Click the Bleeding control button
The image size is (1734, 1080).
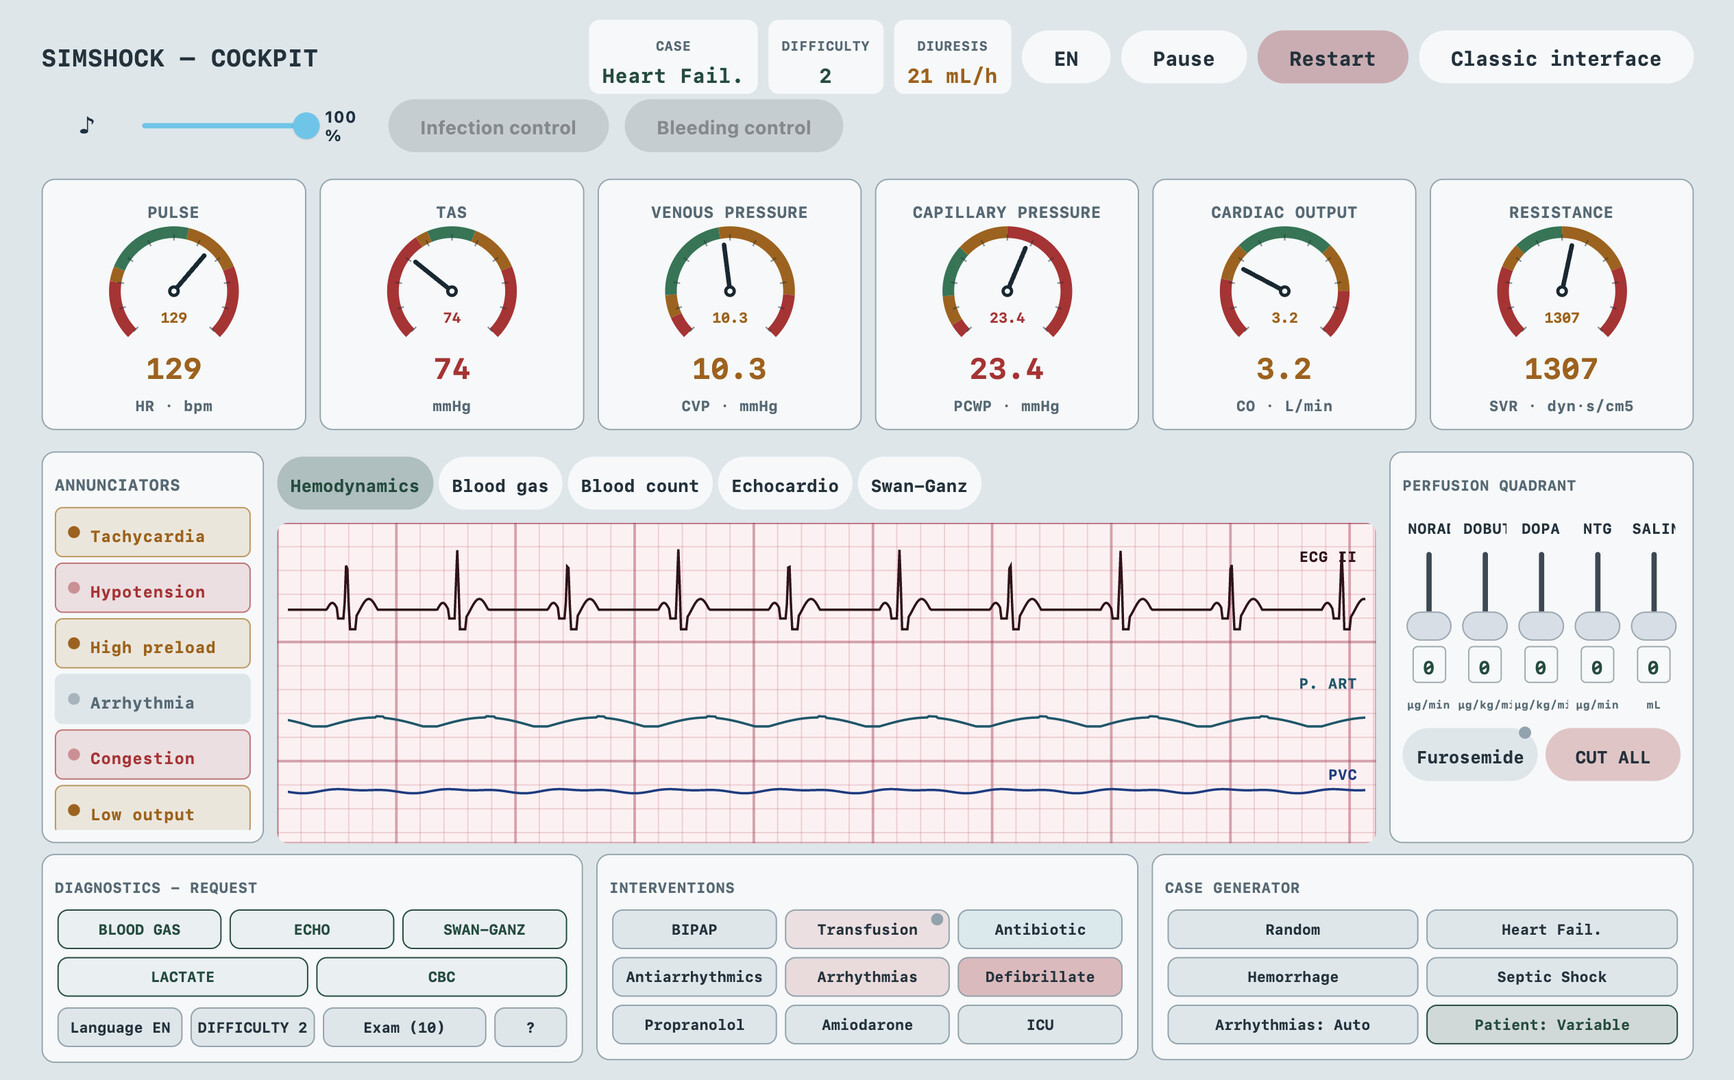(734, 127)
